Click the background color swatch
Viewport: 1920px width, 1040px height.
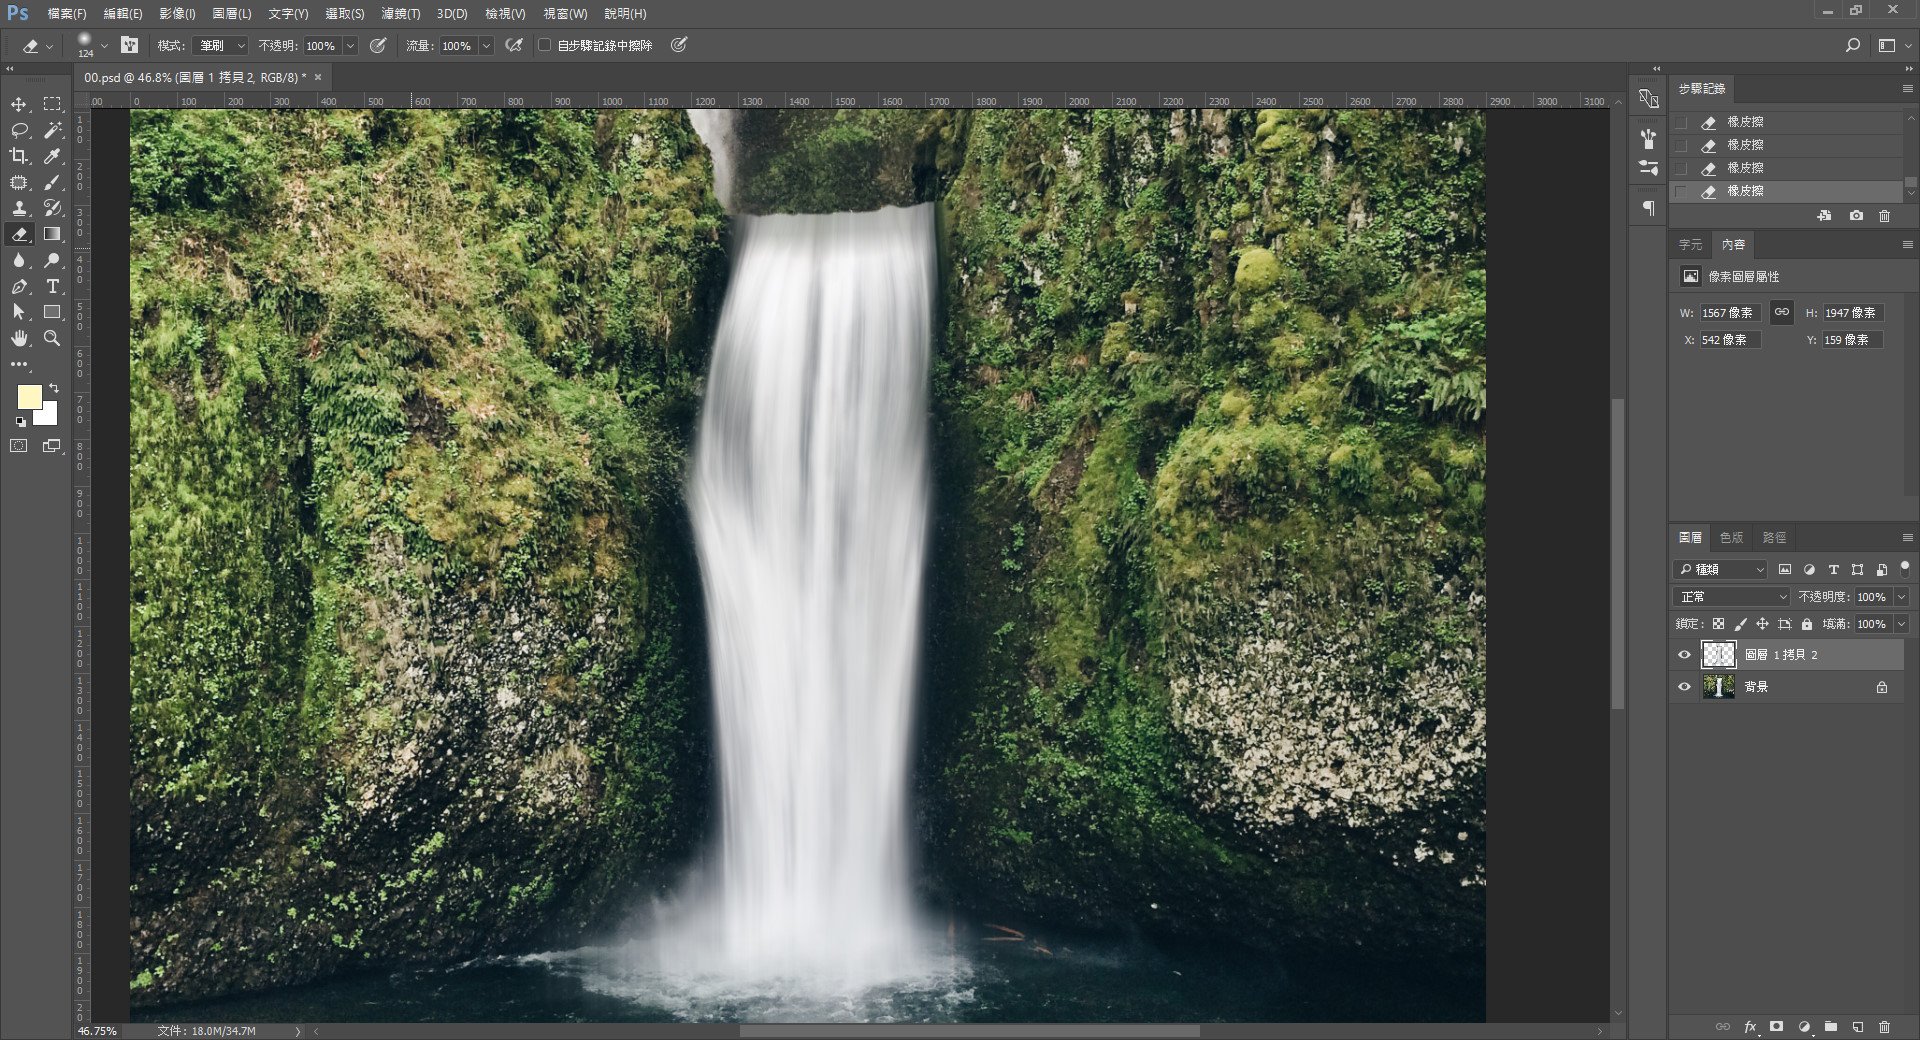tap(48, 415)
